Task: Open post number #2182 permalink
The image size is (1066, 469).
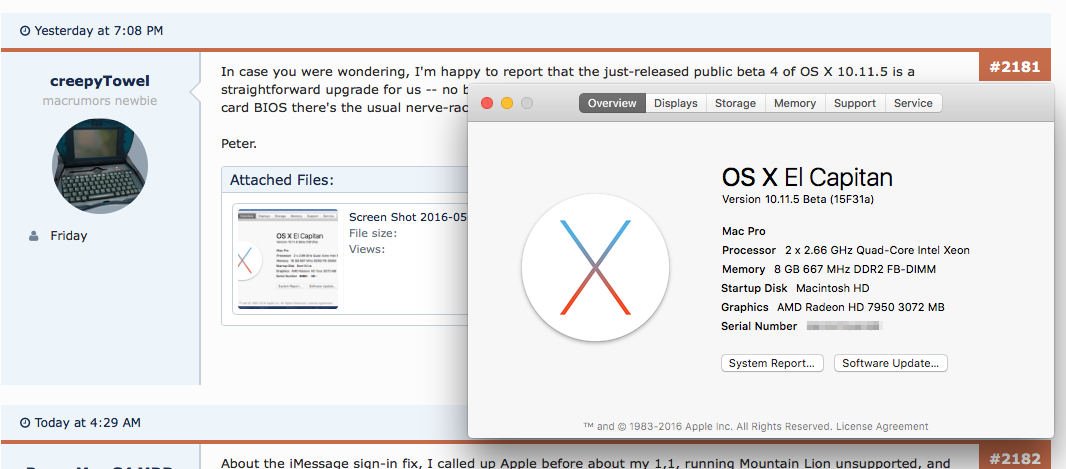Action: coord(1014,457)
